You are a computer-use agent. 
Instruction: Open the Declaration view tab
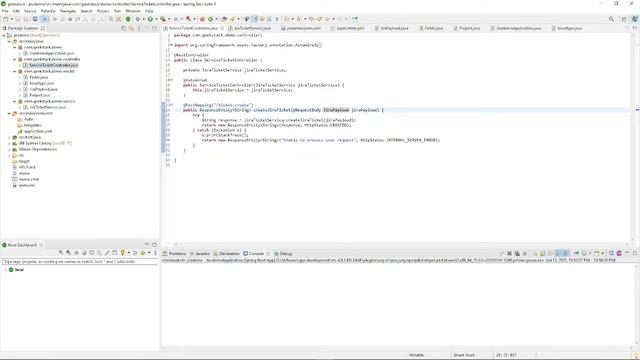point(227,253)
